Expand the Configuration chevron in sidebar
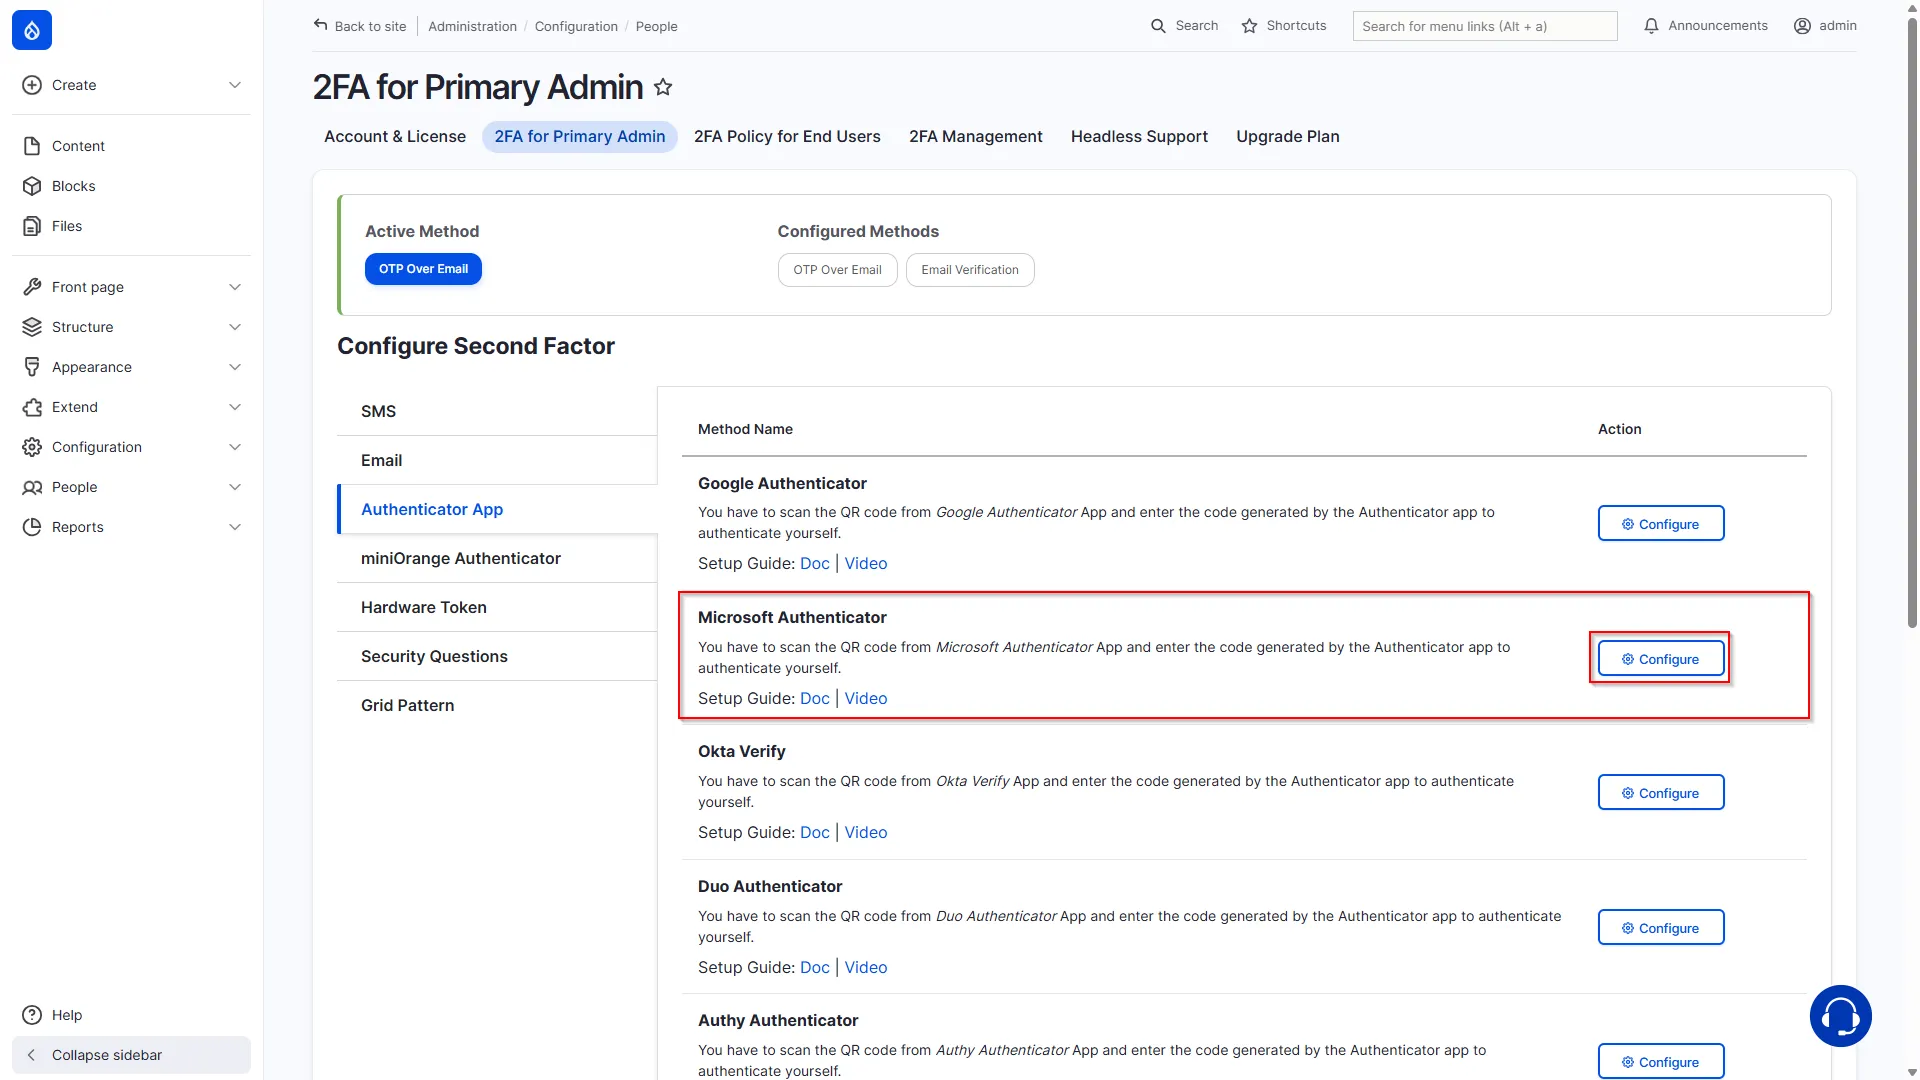Viewport: 1920px width, 1080px height. pos(235,447)
